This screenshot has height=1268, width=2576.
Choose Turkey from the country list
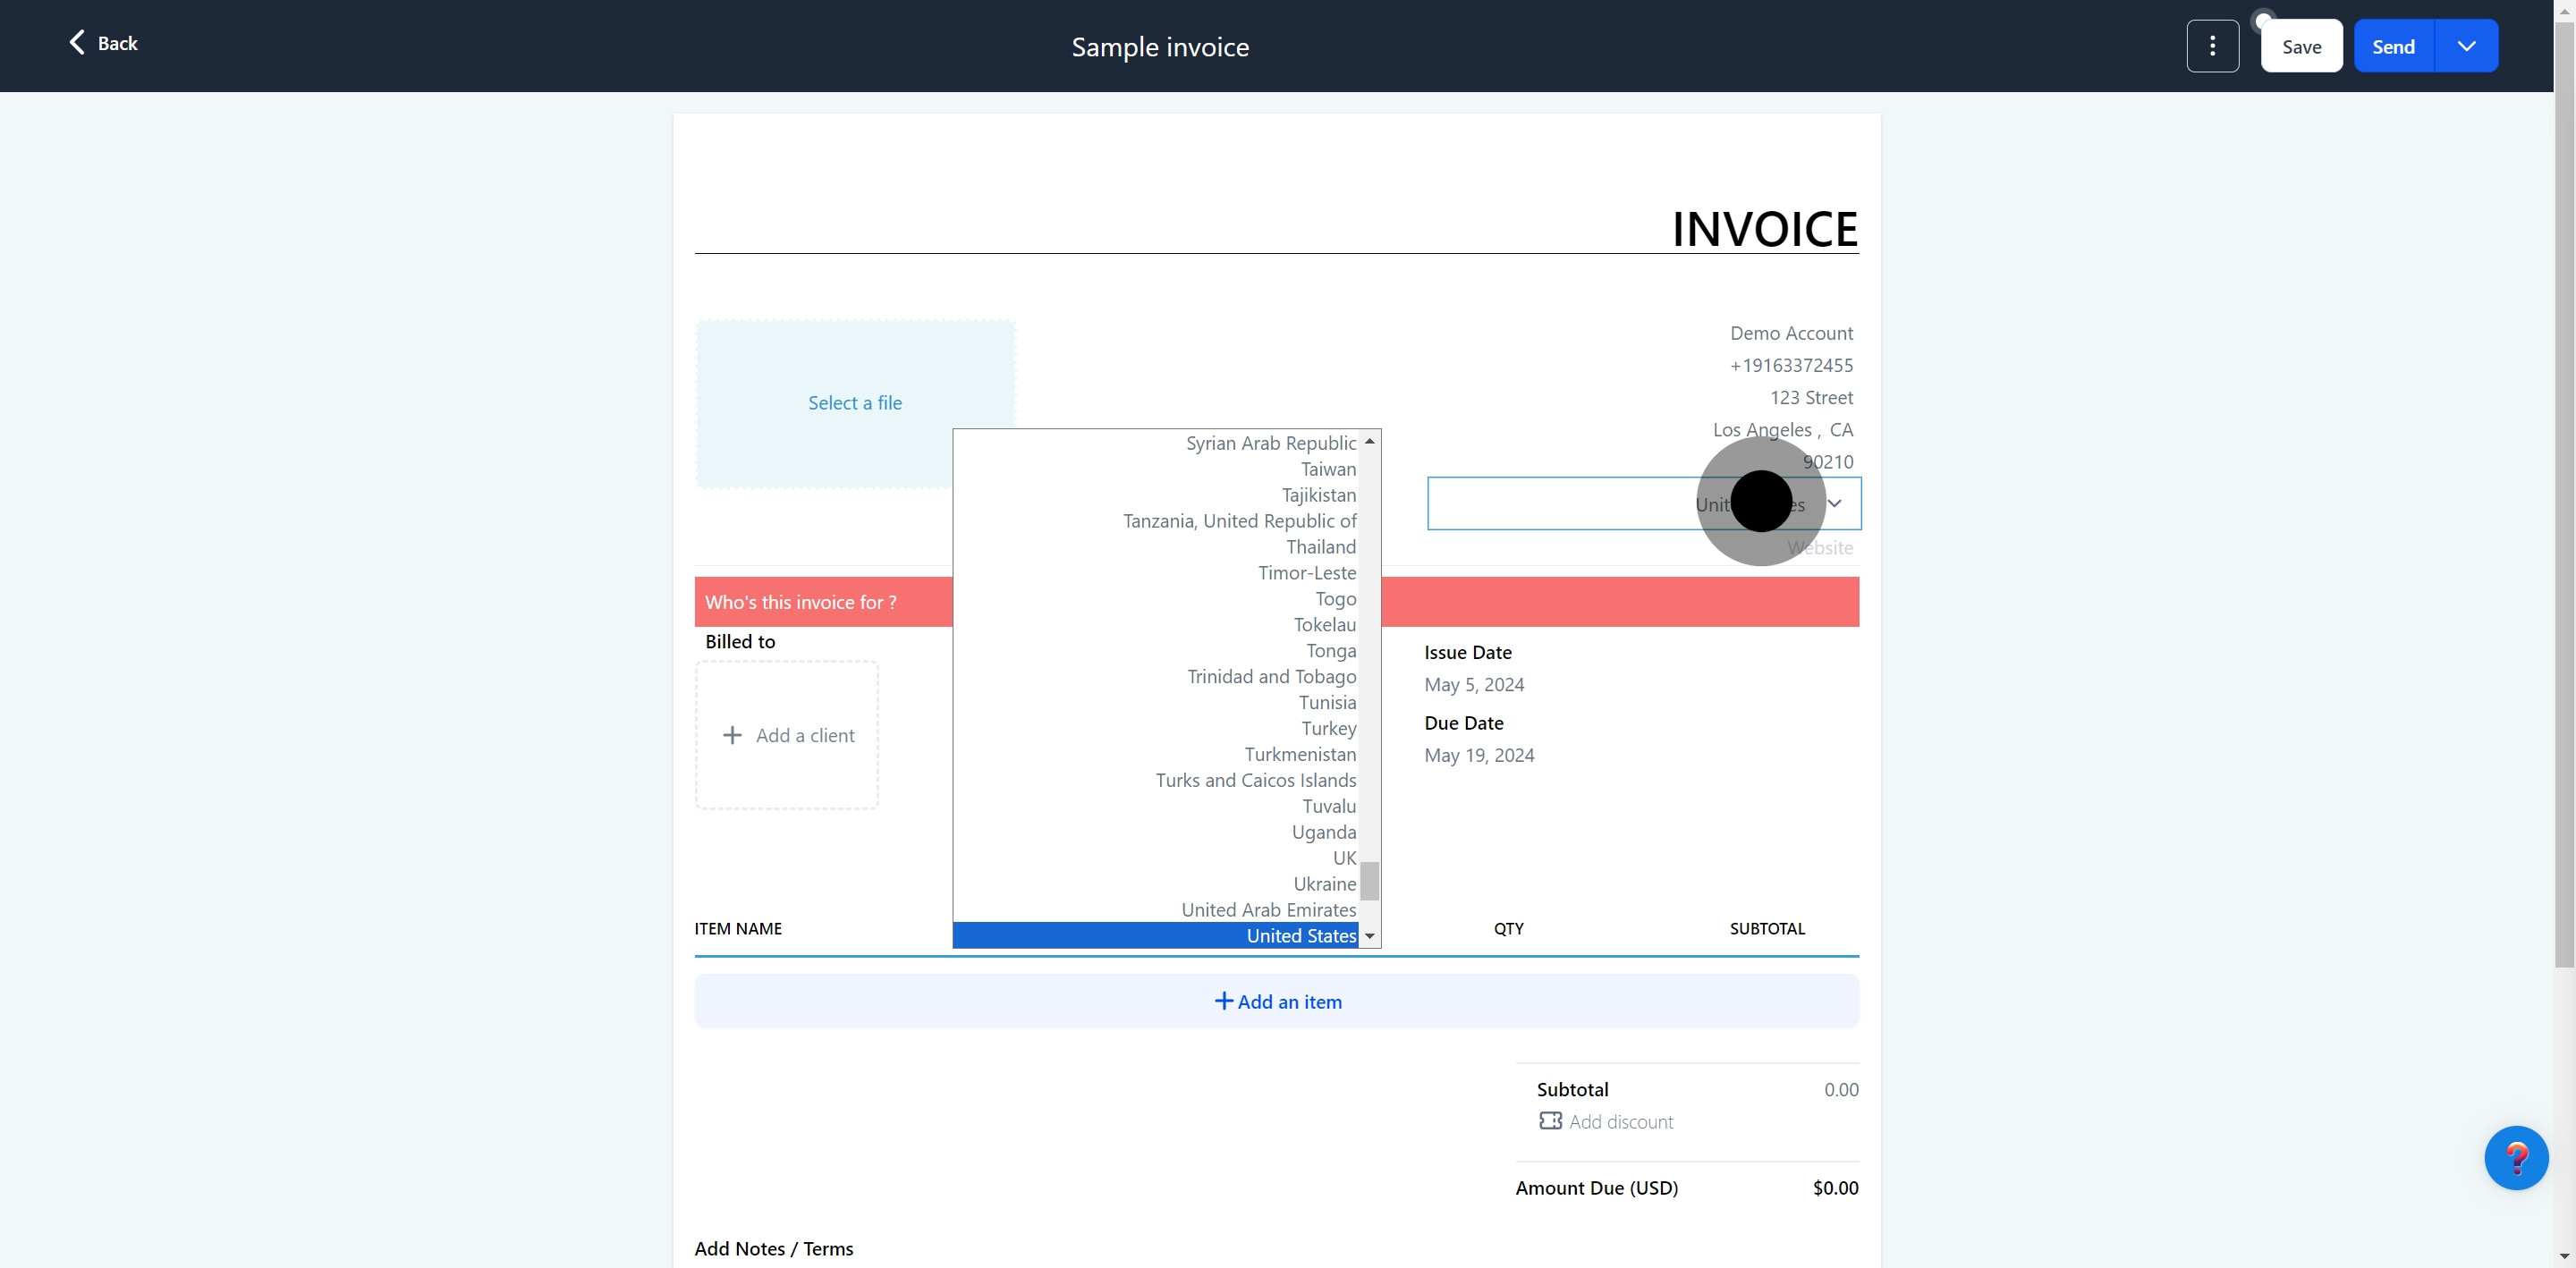(x=1328, y=728)
